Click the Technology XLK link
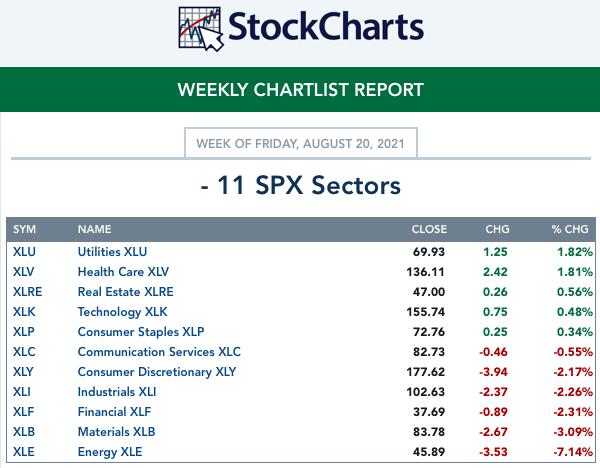The image size is (600, 468). [x=122, y=312]
